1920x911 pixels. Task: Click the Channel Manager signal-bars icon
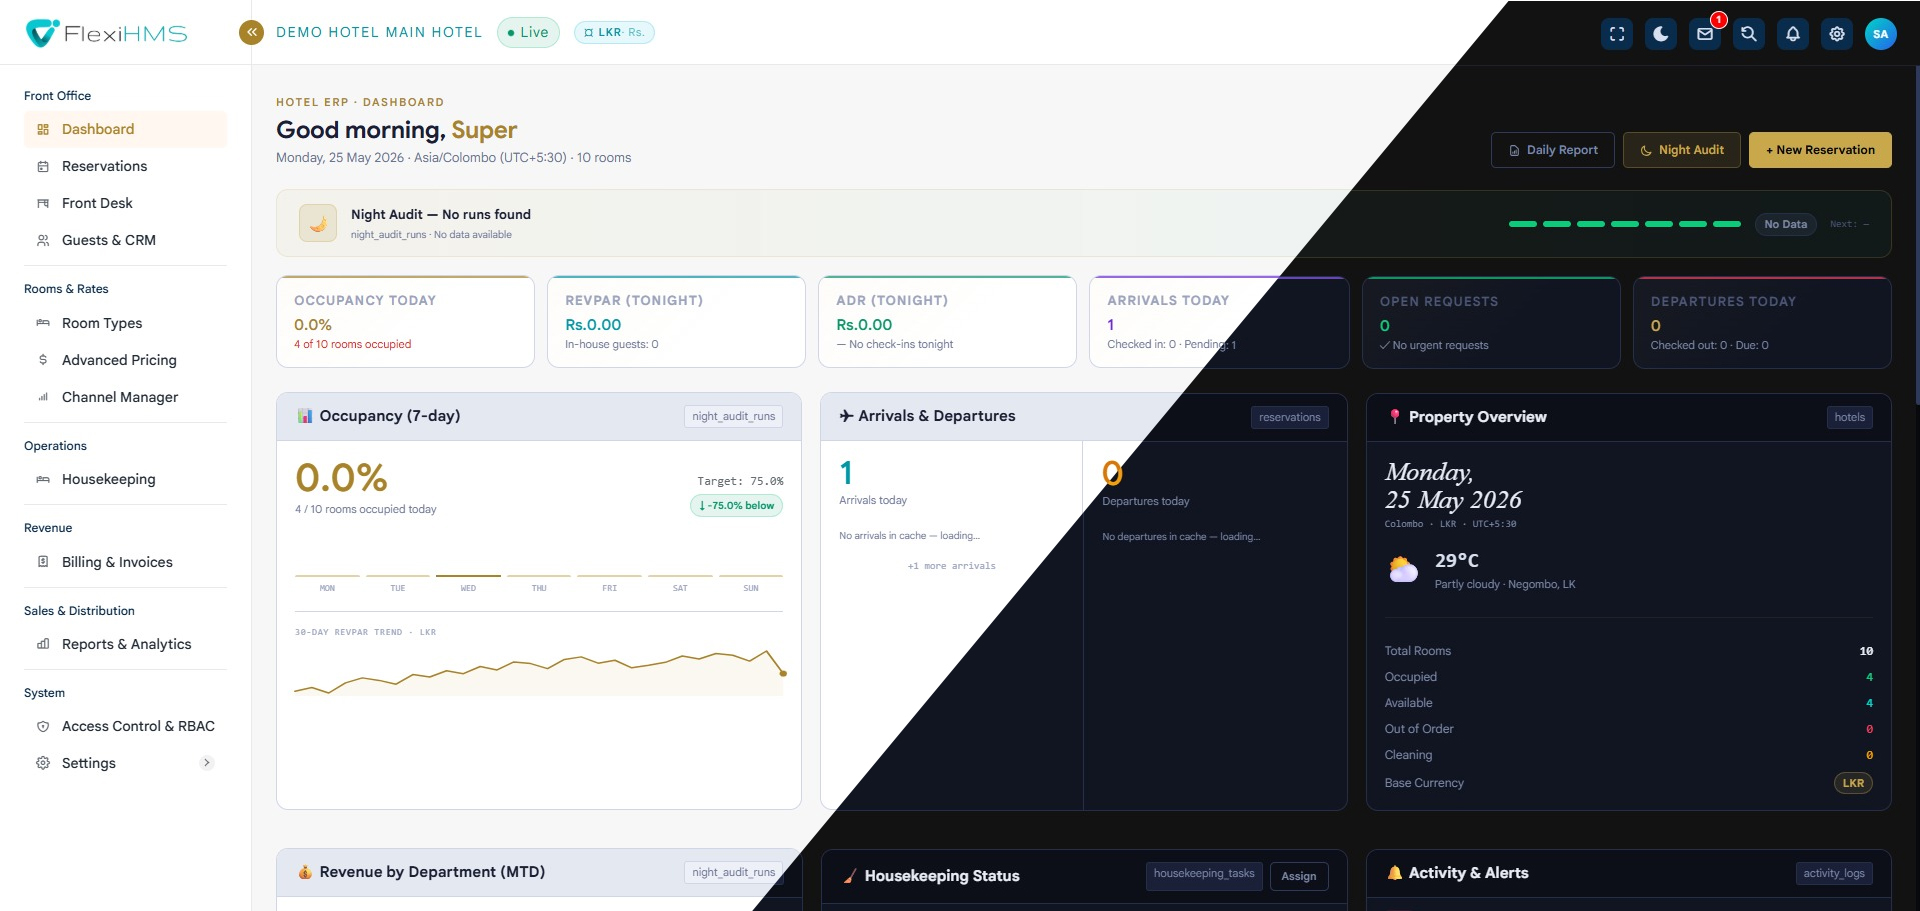(x=43, y=397)
